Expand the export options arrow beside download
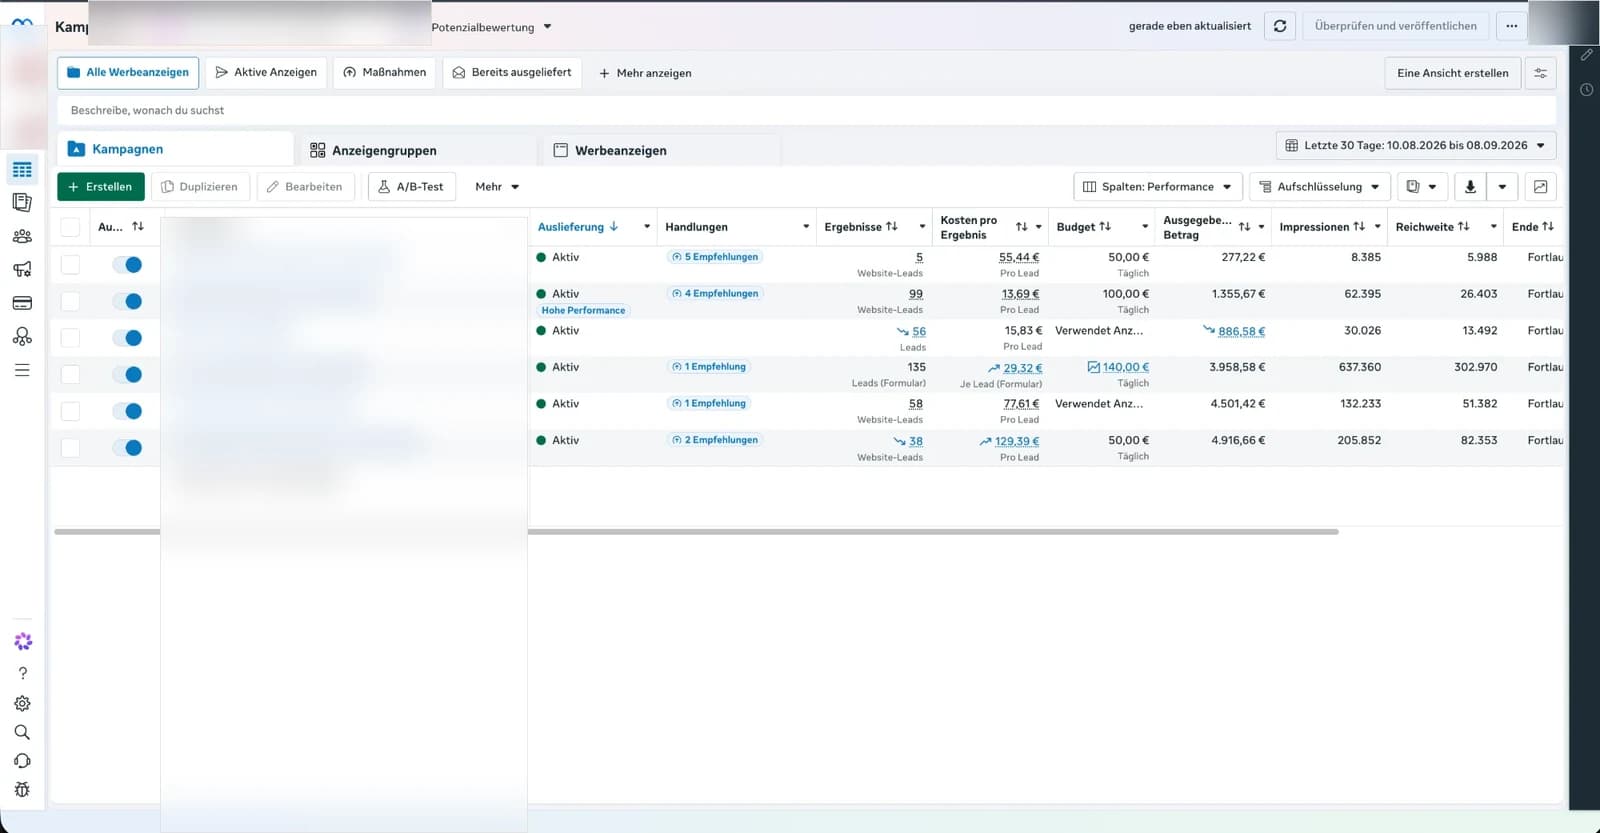Viewport: 1600px width, 833px height. click(x=1502, y=187)
